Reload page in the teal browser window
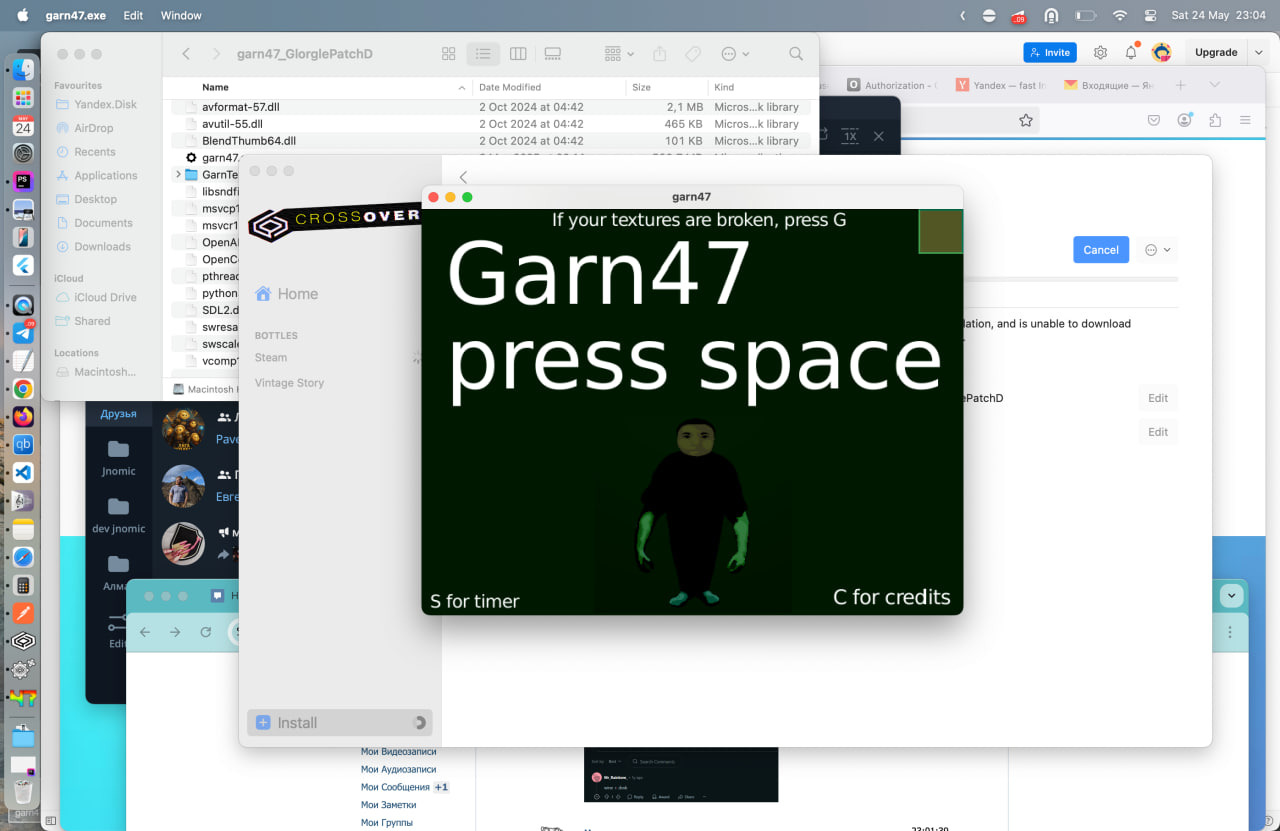The height and width of the screenshot is (831, 1280). [x=206, y=632]
